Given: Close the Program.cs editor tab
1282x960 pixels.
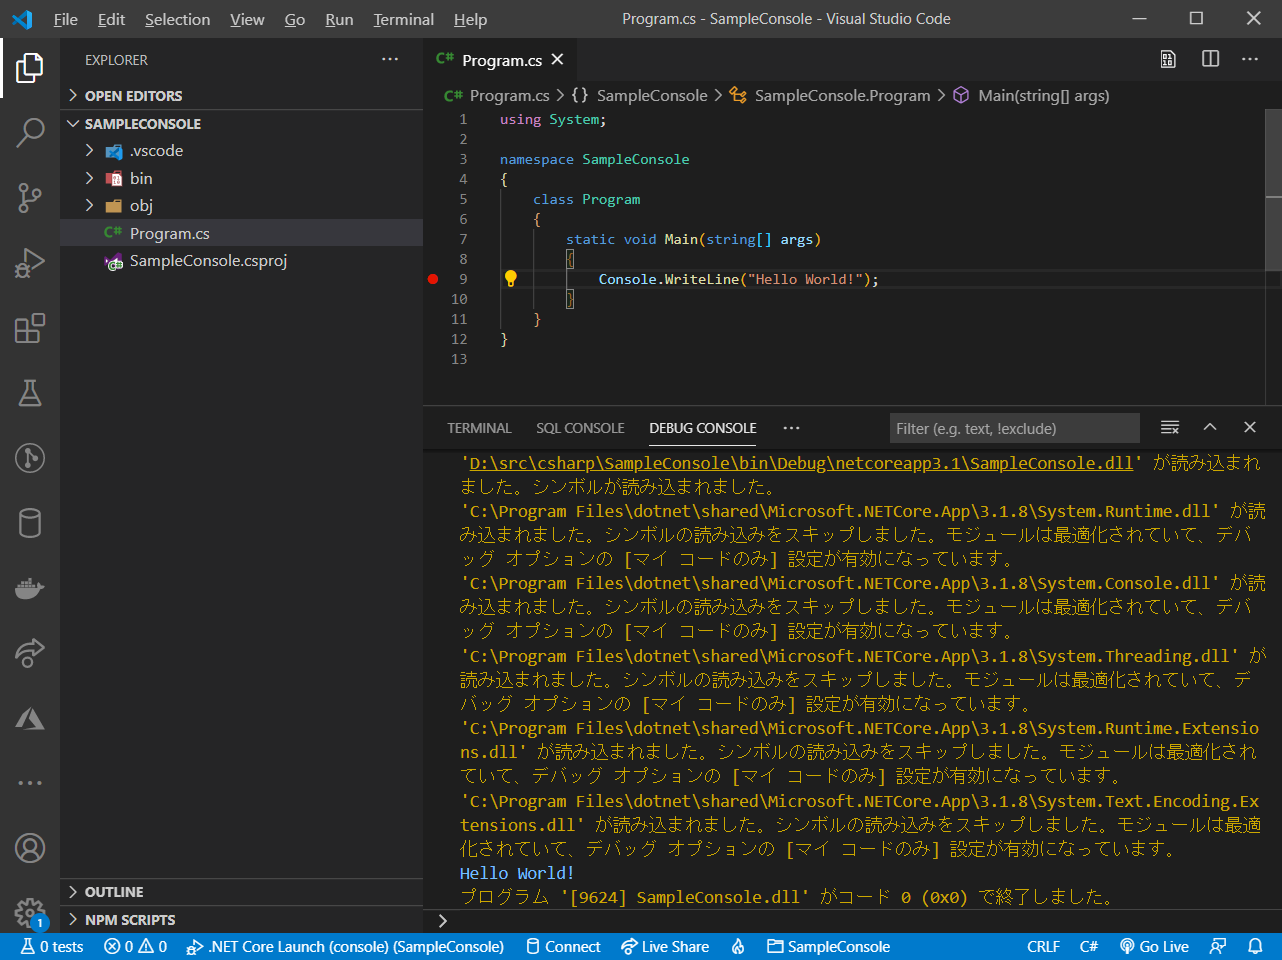Looking at the screenshot, I should pyautogui.click(x=557, y=59).
